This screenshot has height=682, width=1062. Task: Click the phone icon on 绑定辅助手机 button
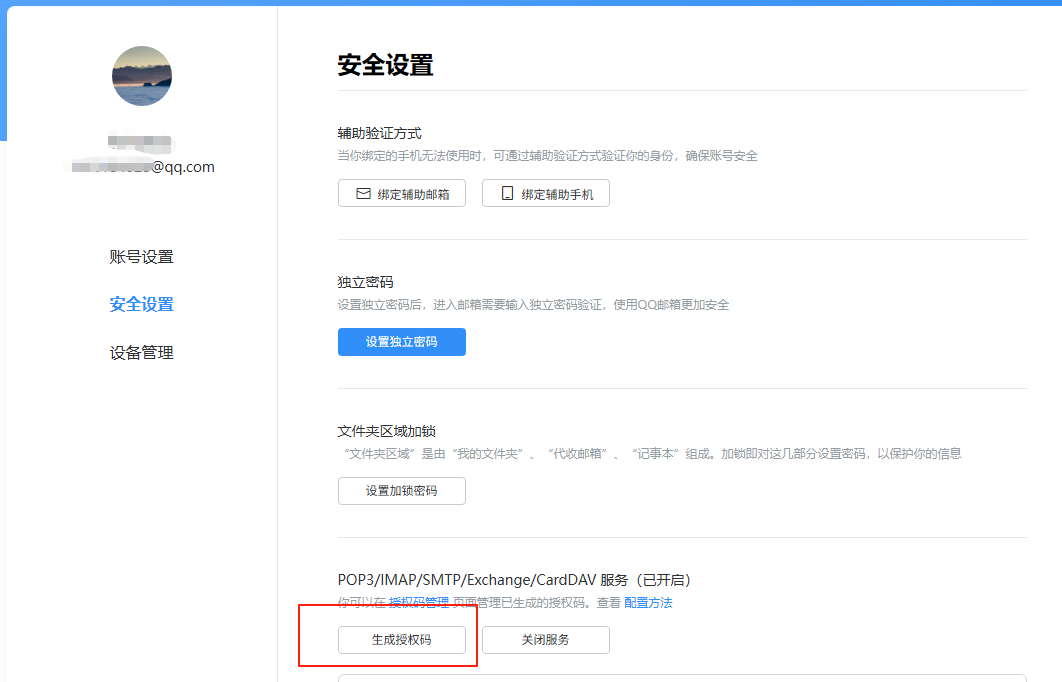click(508, 193)
